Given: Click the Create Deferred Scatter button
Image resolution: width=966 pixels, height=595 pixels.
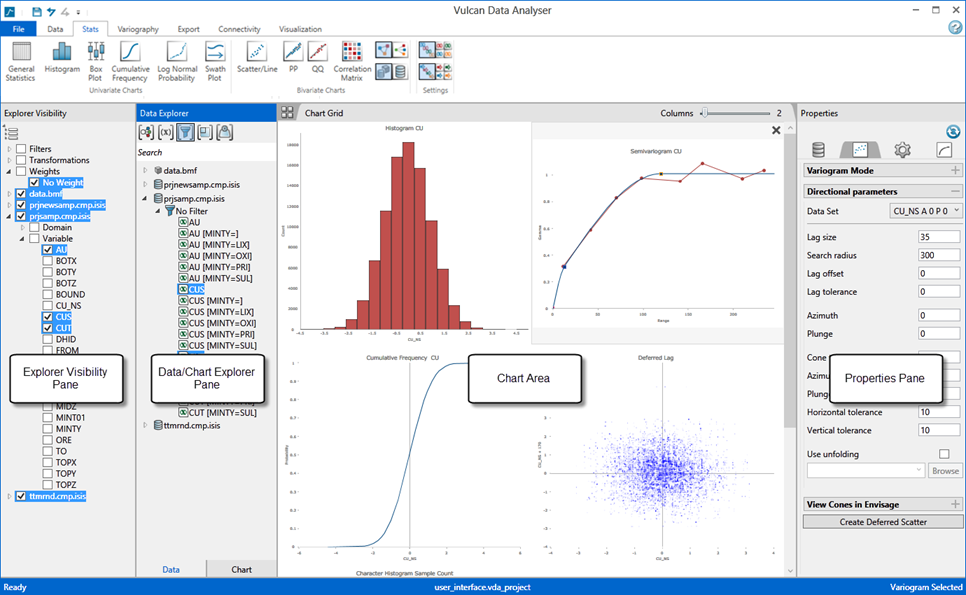Looking at the screenshot, I should pyautogui.click(x=882, y=522).
